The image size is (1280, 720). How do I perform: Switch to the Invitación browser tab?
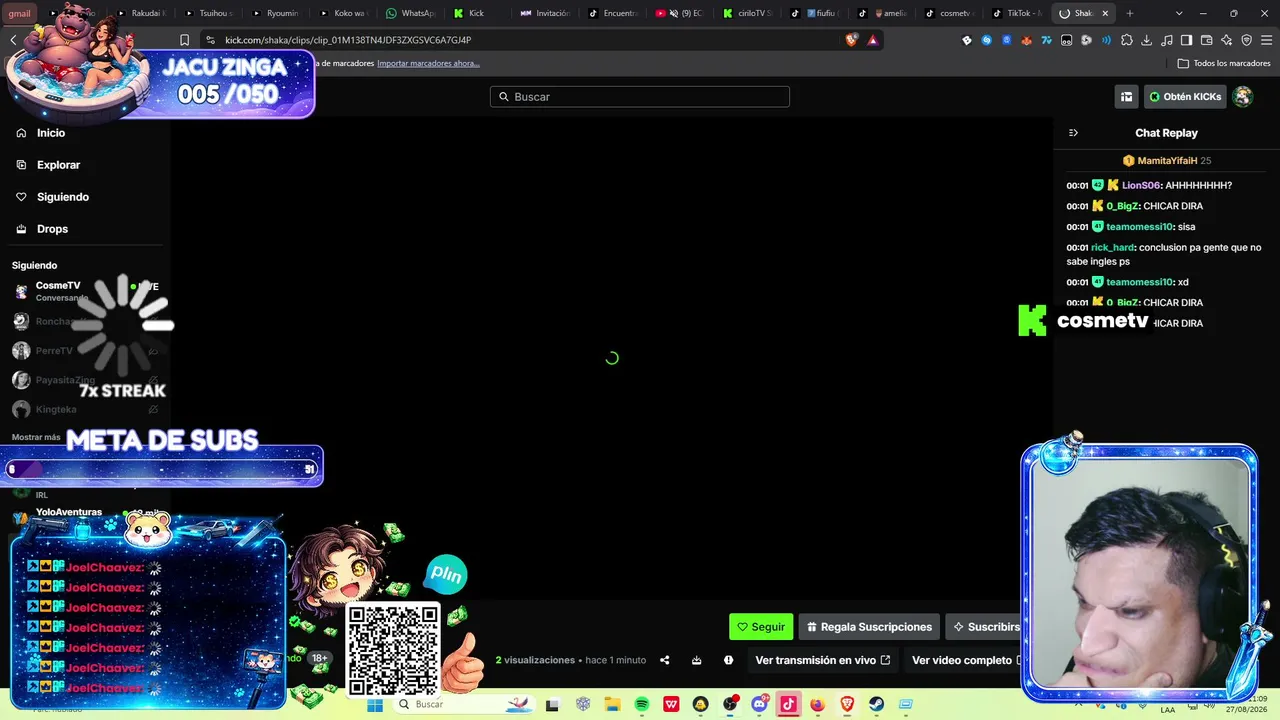click(x=546, y=13)
